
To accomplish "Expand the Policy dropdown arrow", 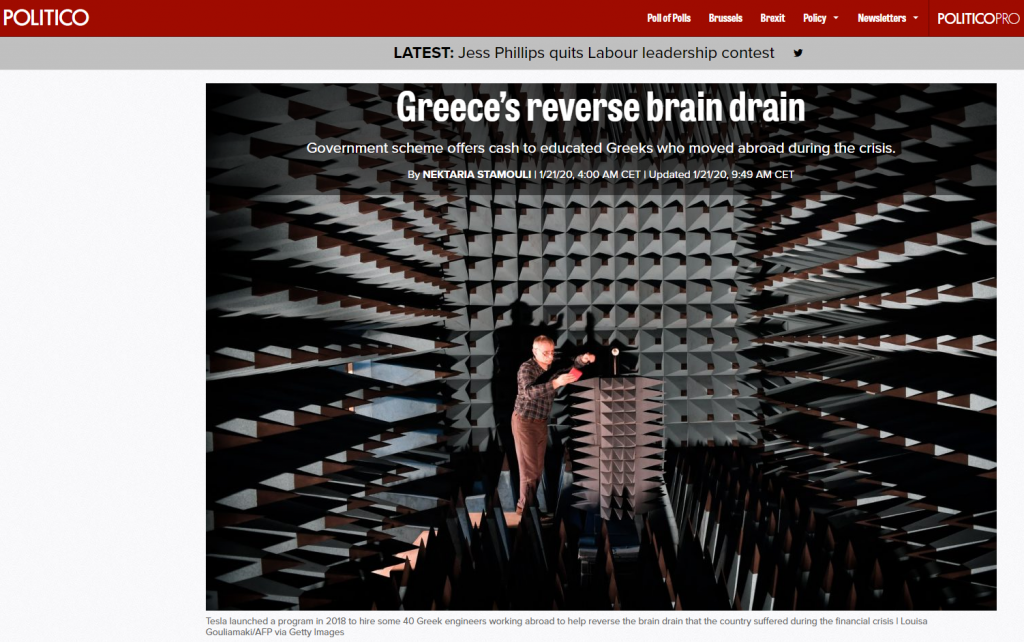I will (835, 19).
